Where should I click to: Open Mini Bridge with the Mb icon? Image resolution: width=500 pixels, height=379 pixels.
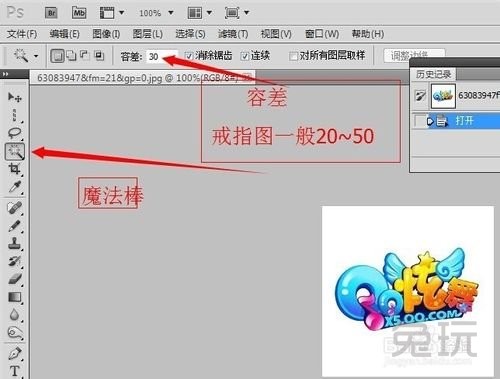coord(79,13)
